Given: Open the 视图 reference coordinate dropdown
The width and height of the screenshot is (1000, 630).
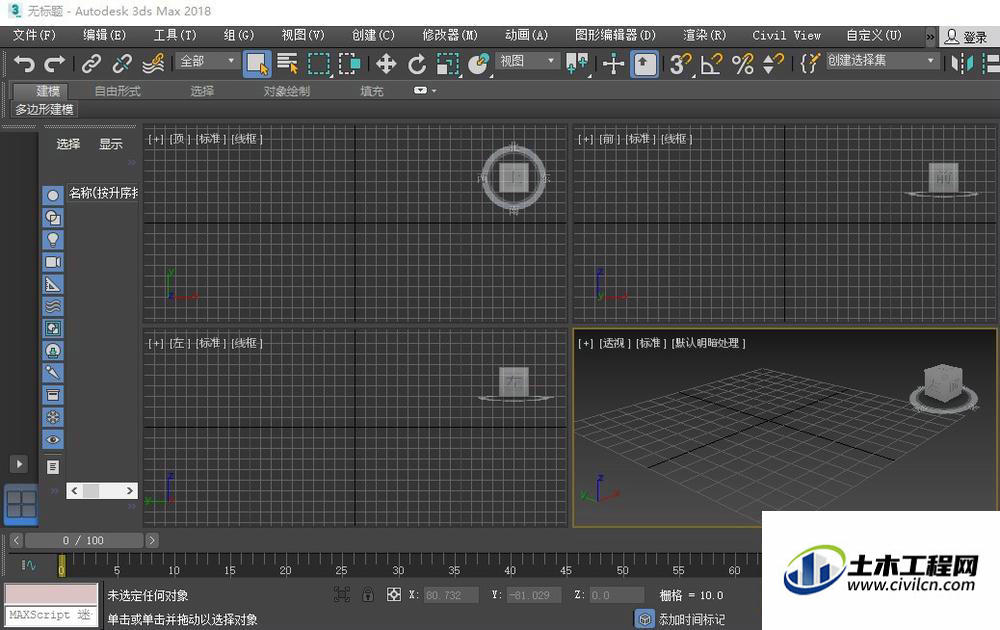Looking at the screenshot, I should click(x=527, y=61).
